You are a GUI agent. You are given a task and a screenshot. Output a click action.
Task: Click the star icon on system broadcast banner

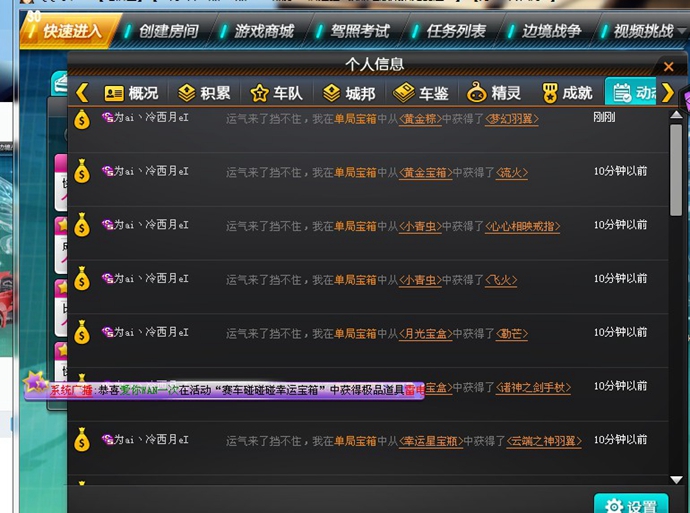pyautogui.click(x=34, y=381)
